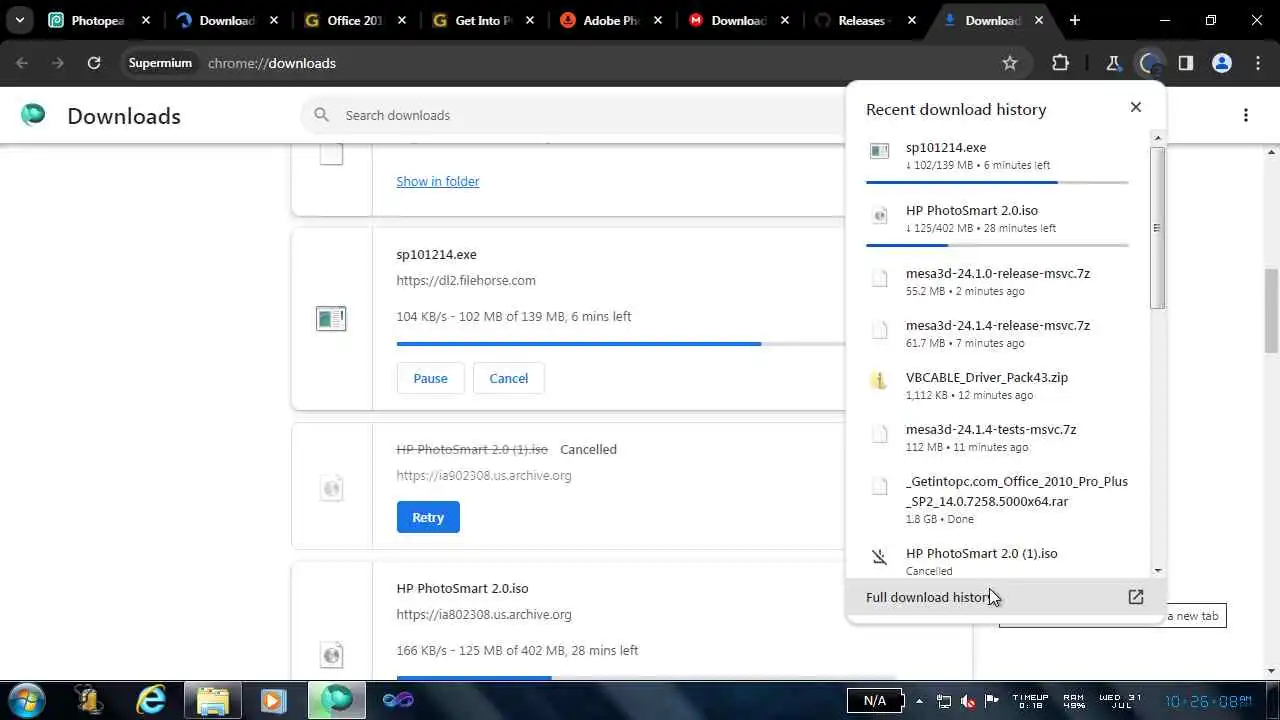Click HP PhotoSmart 2.0.iso title in page list
1280x720 pixels.
coord(462,588)
